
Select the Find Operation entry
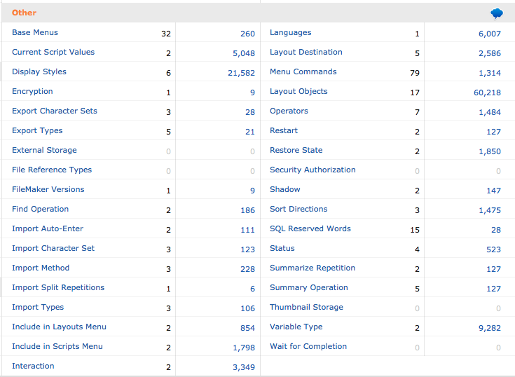tap(40, 209)
